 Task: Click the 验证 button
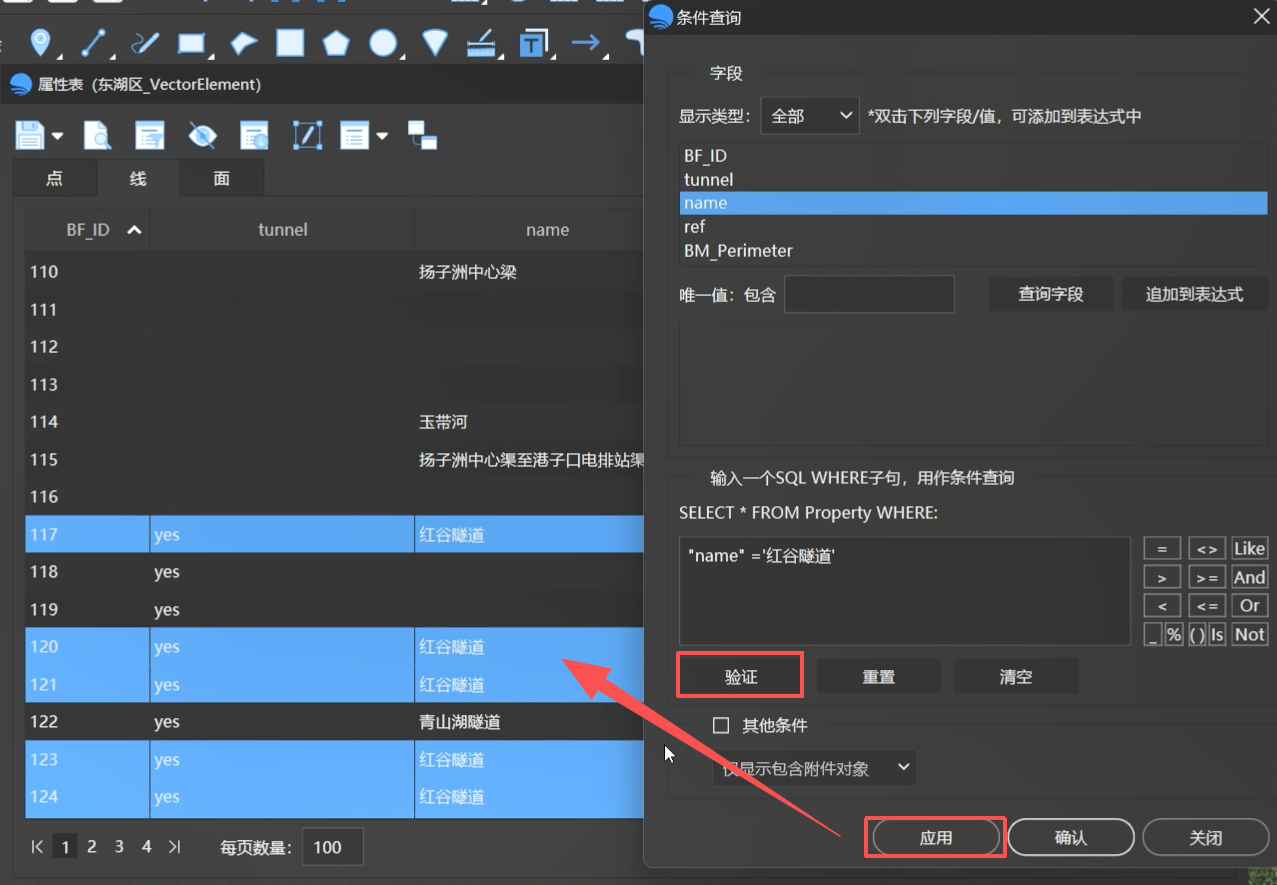[x=741, y=677]
